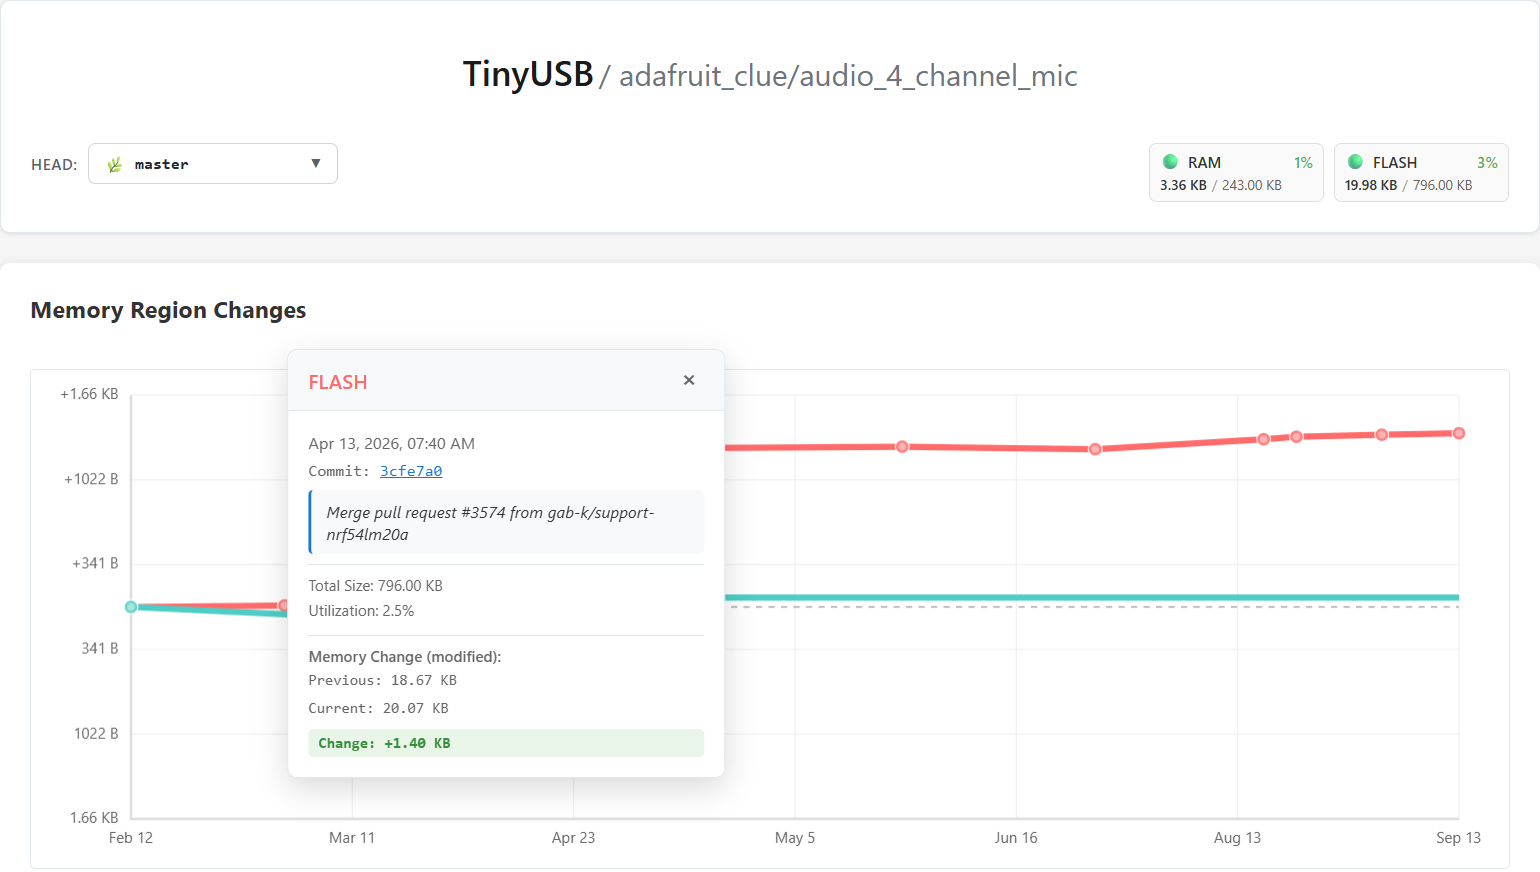
Task: Click the May 5 x-axis label
Action: pyautogui.click(x=795, y=838)
